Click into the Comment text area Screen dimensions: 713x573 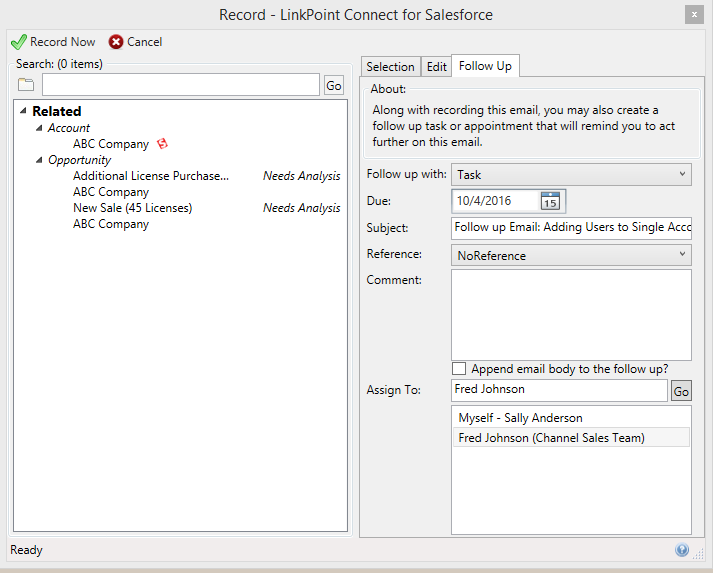[571, 315]
